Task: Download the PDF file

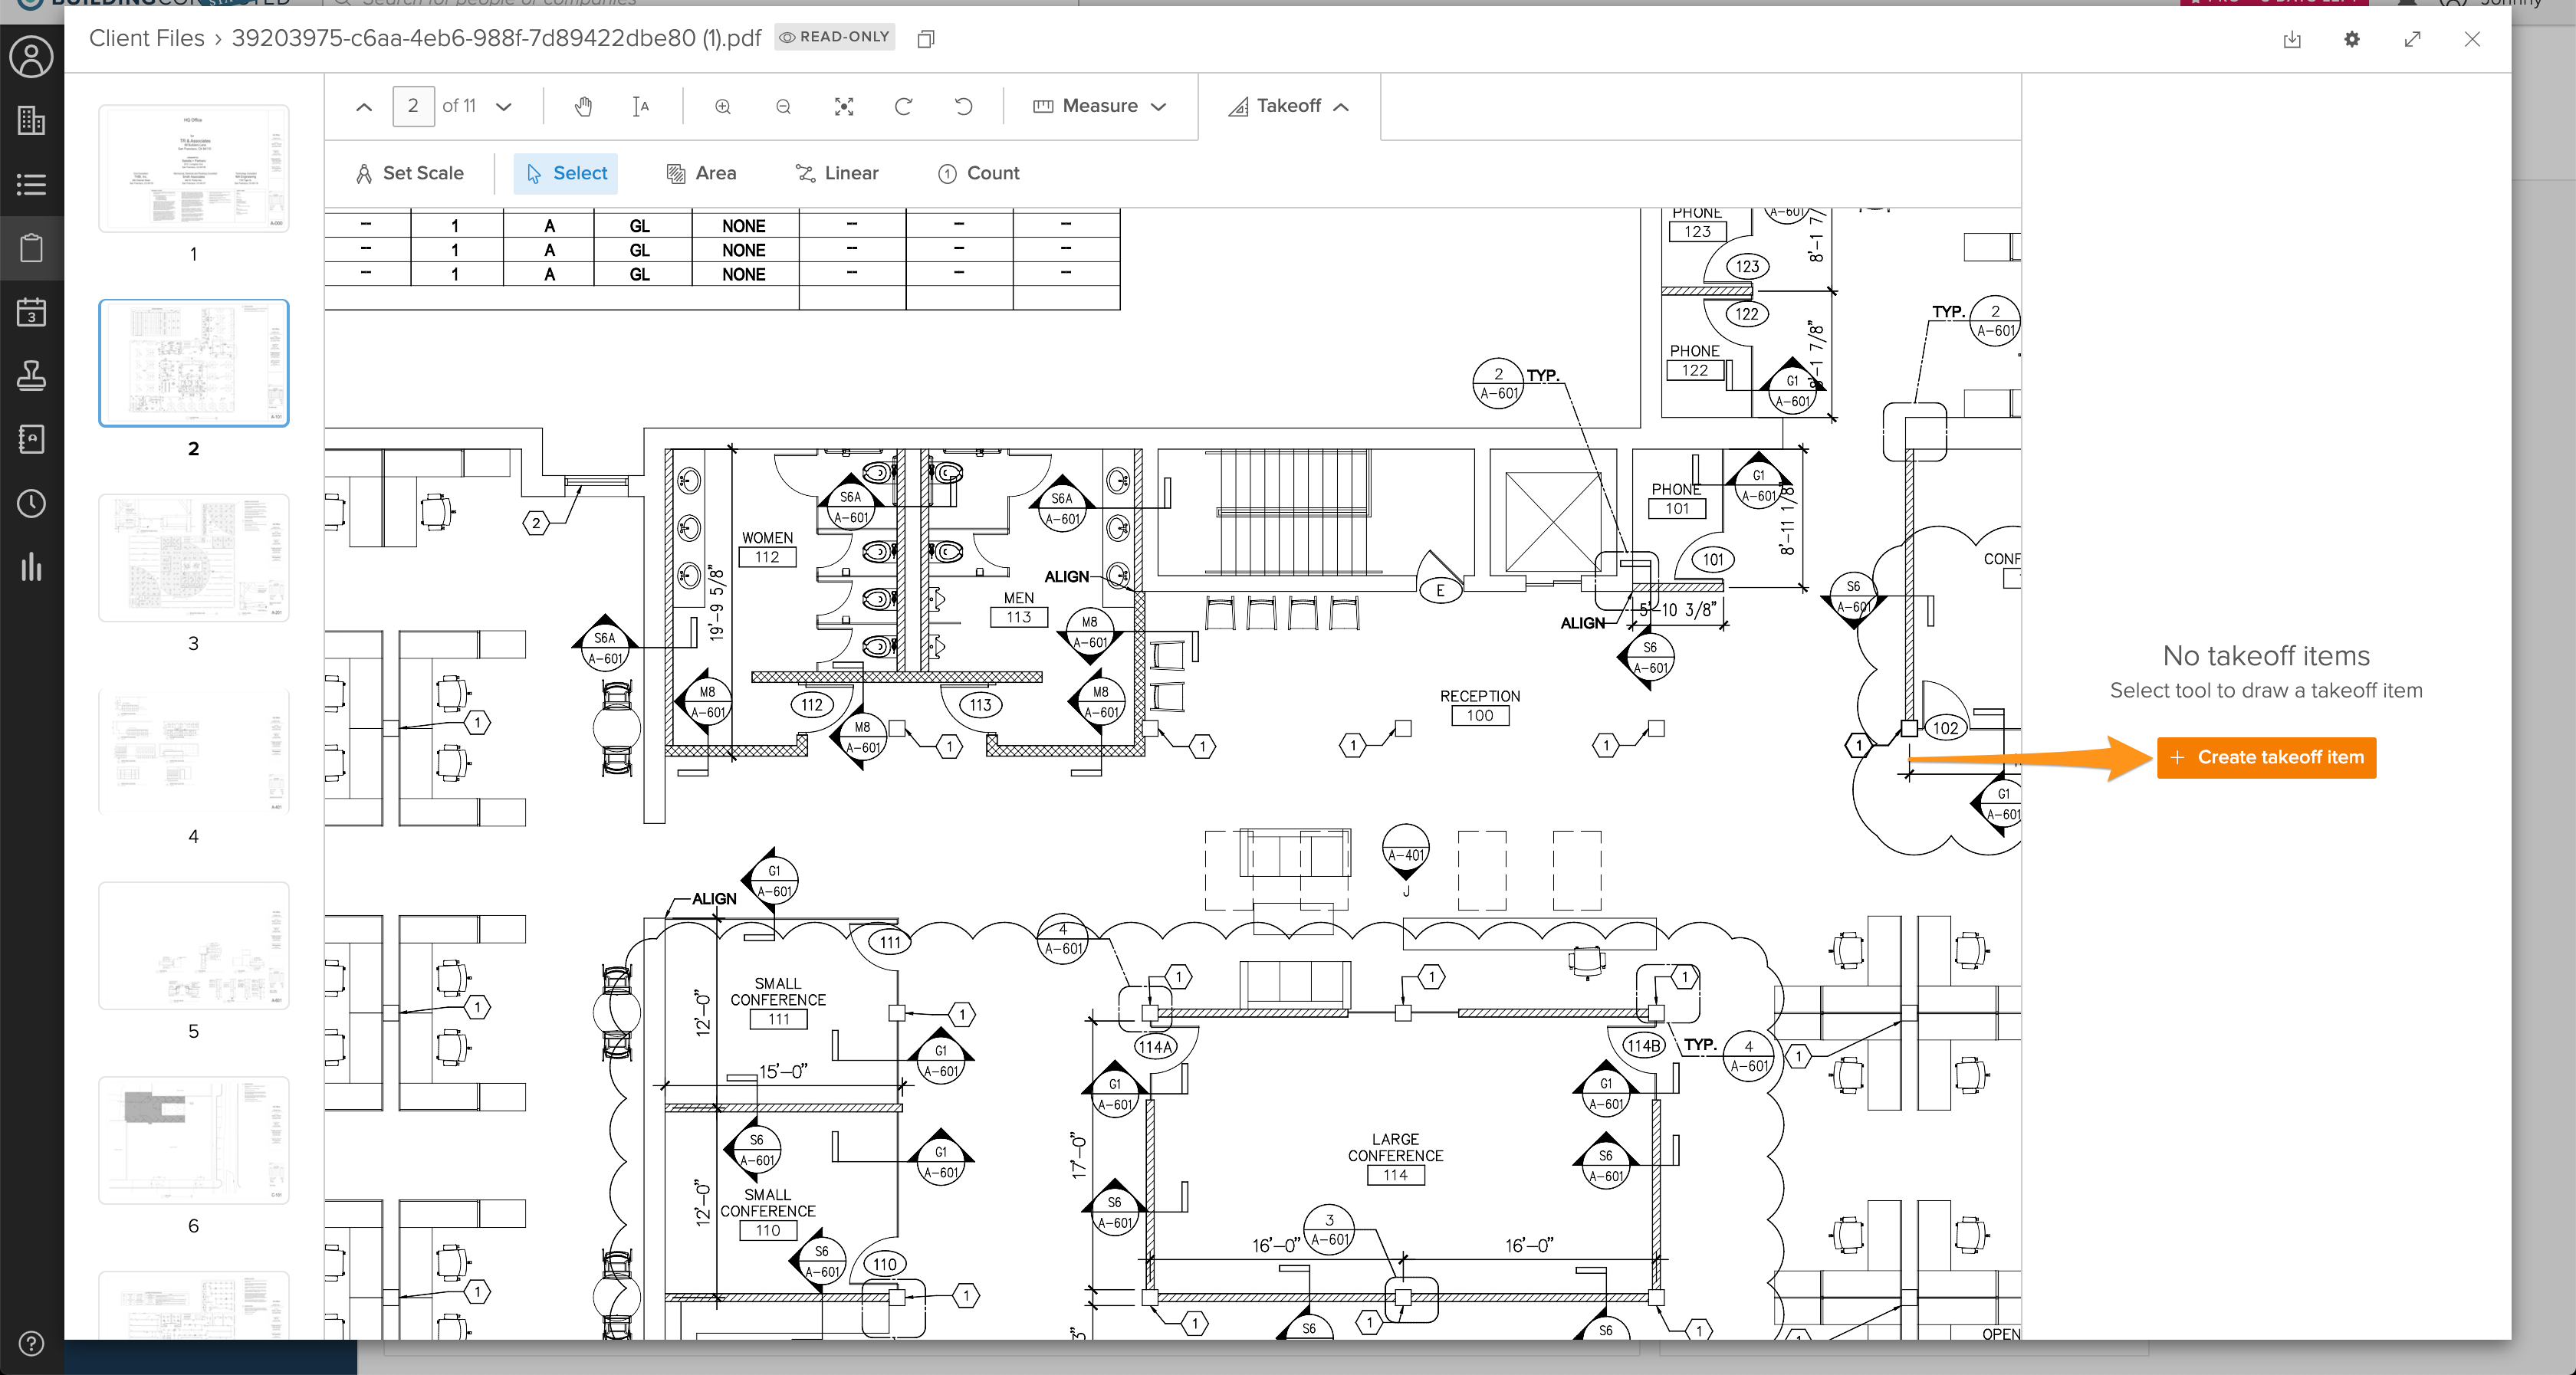Action: point(2292,39)
